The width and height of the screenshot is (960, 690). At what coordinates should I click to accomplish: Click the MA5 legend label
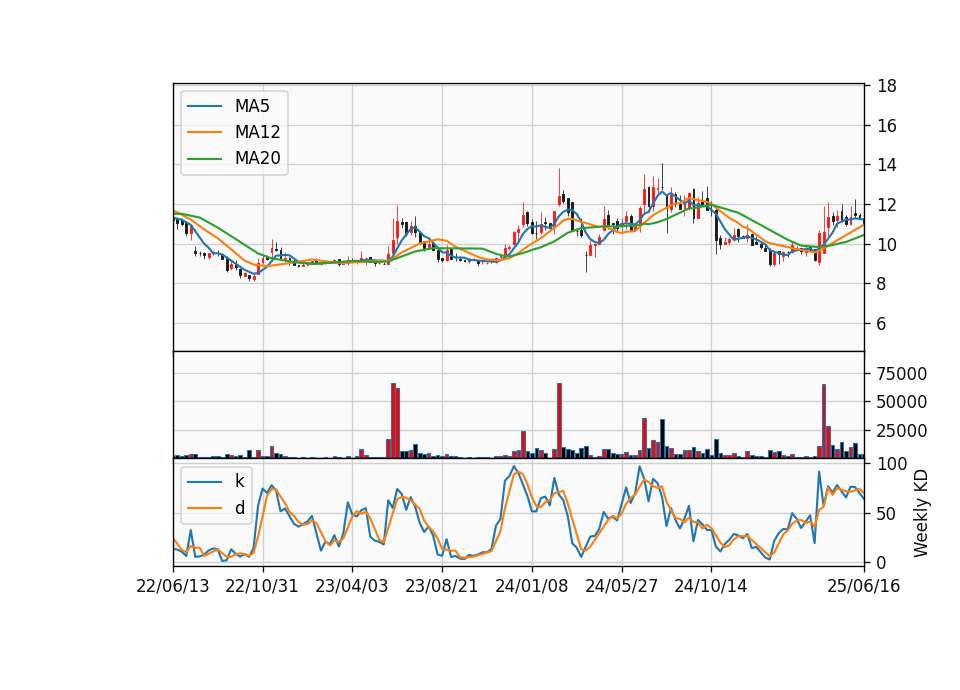252,106
